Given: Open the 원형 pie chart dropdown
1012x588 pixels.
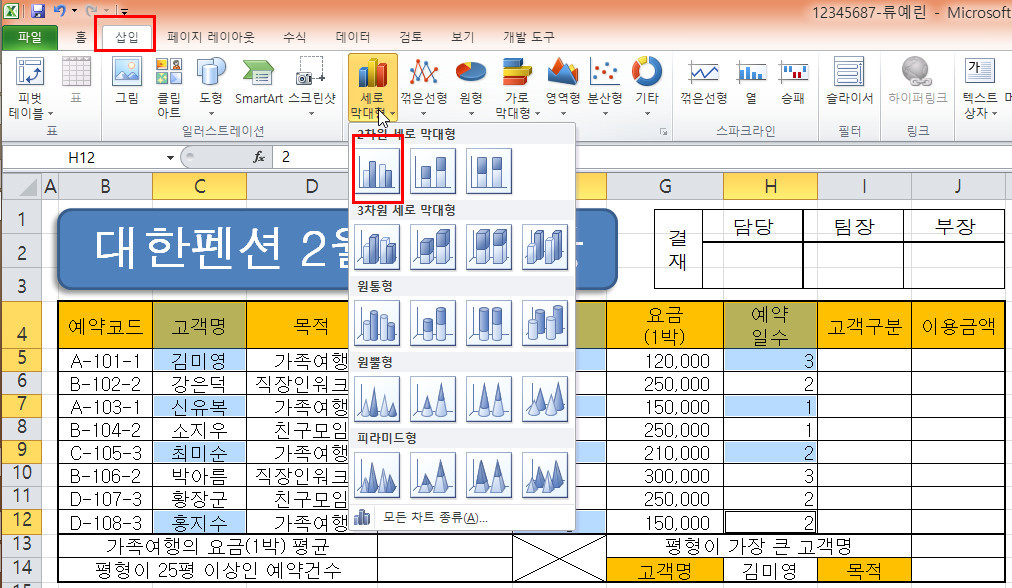Looking at the screenshot, I should [471, 88].
